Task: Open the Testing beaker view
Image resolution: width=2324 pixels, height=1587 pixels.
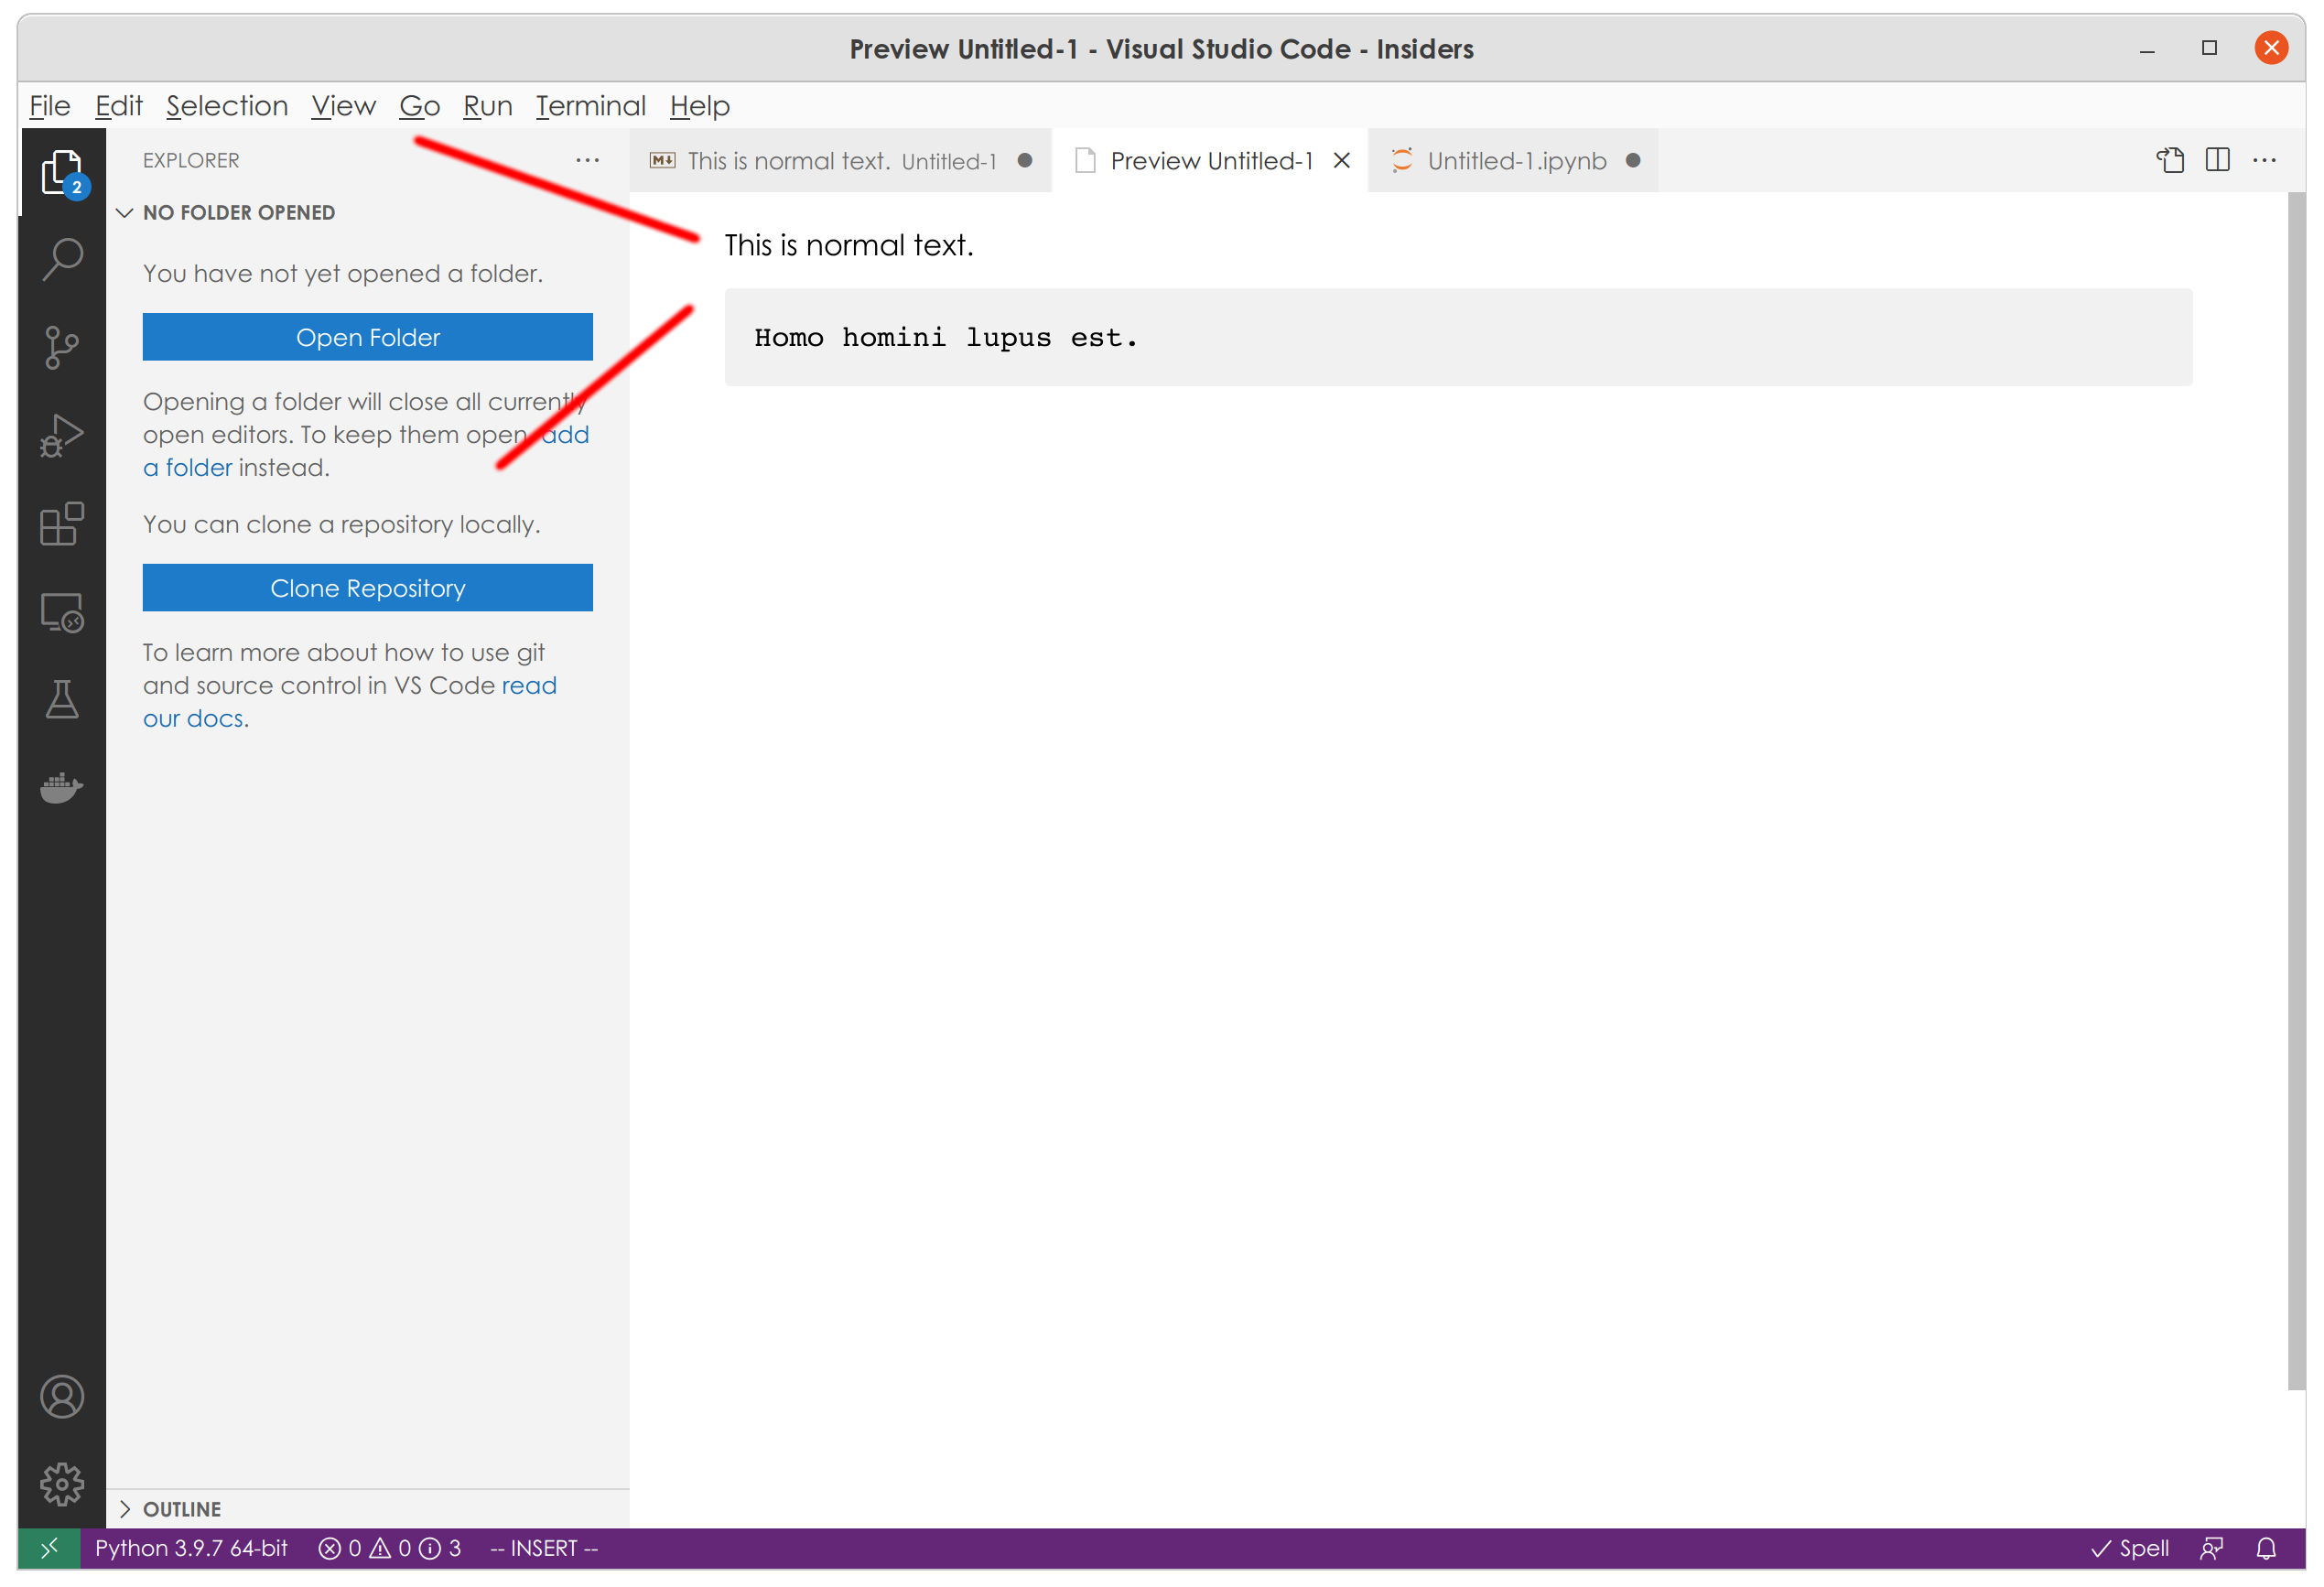Action: click(x=61, y=700)
